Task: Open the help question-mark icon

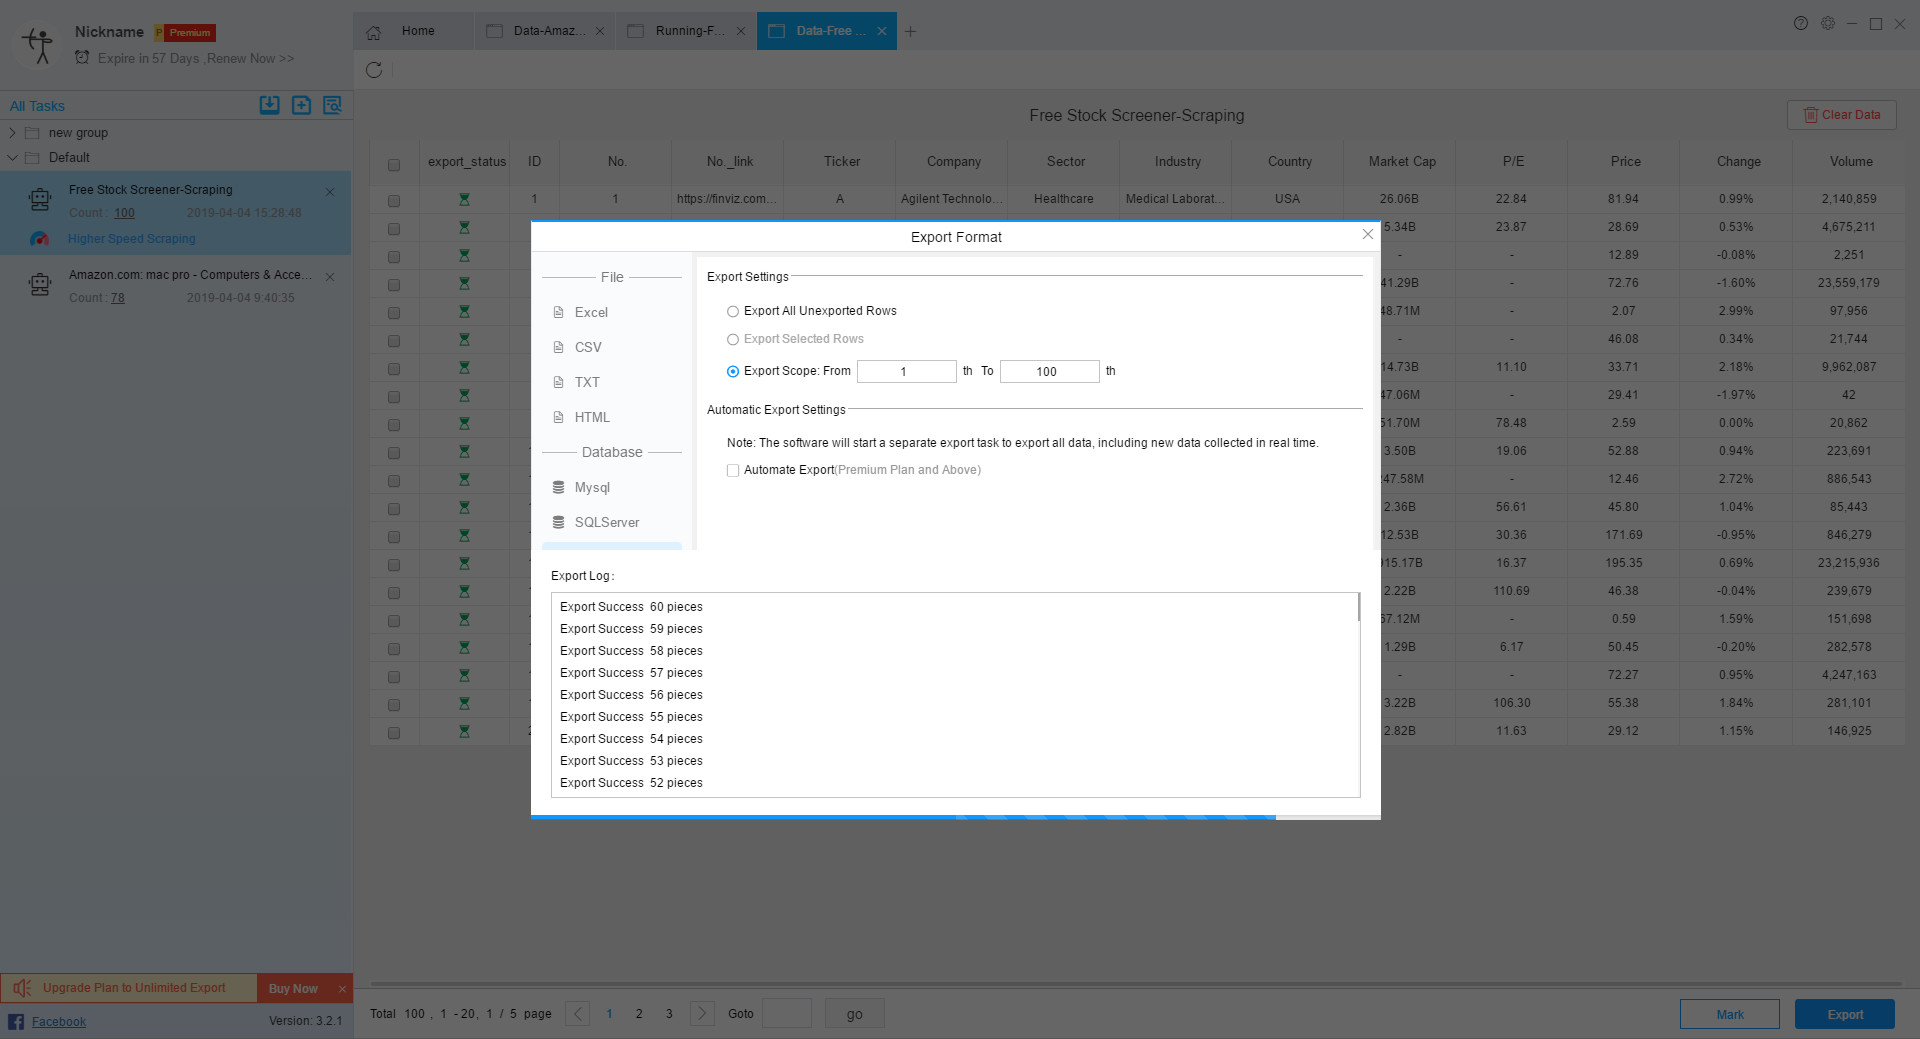Action: (x=1801, y=23)
